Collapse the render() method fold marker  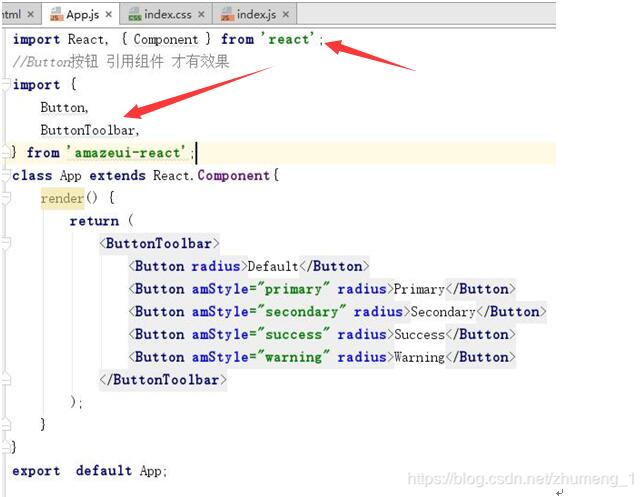(5, 198)
